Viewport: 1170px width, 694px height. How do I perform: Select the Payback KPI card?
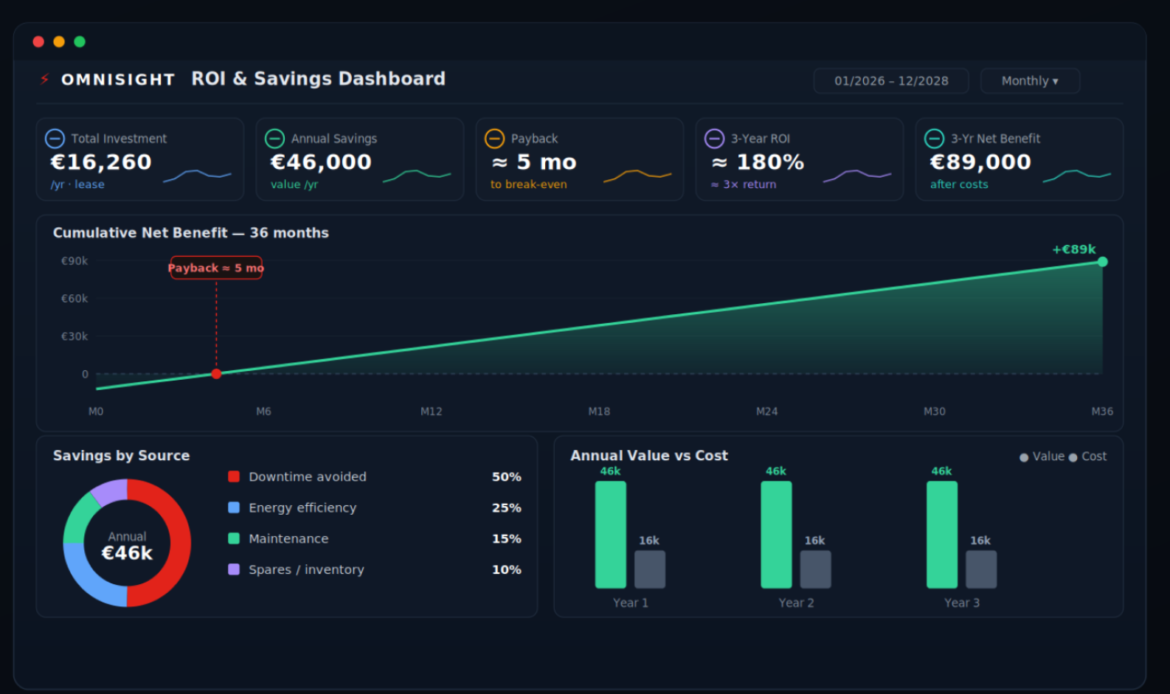click(x=580, y=159)
